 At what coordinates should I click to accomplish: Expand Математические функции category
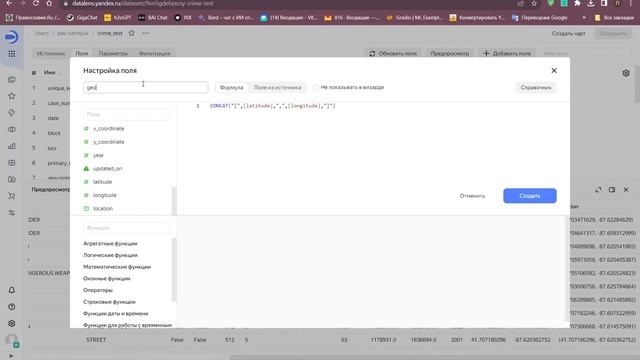(117, 267)
